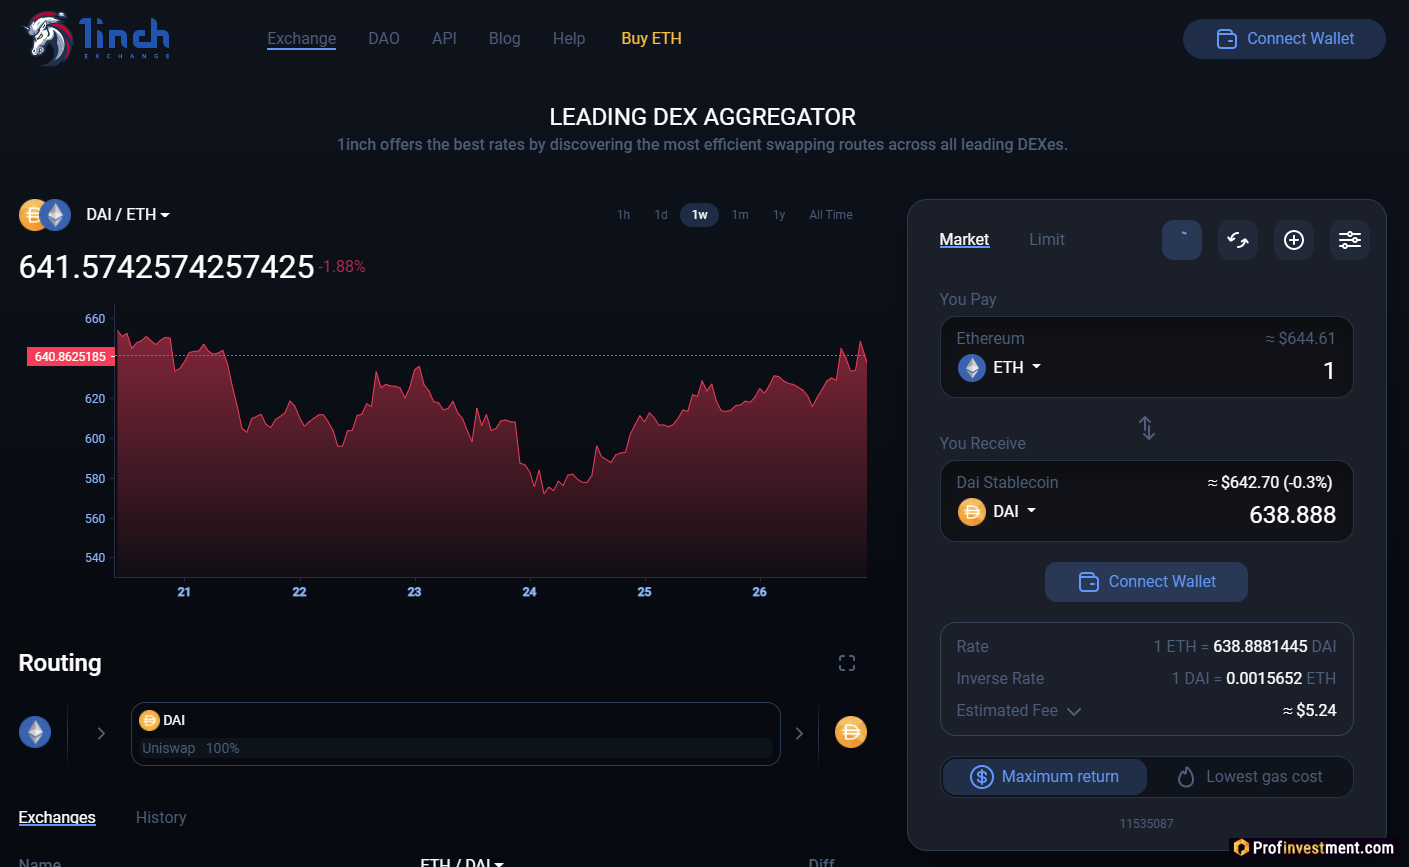The image size is (1409, 867).
Task: Click the Connect Wallet button in swap panel
Action: 1146,582
